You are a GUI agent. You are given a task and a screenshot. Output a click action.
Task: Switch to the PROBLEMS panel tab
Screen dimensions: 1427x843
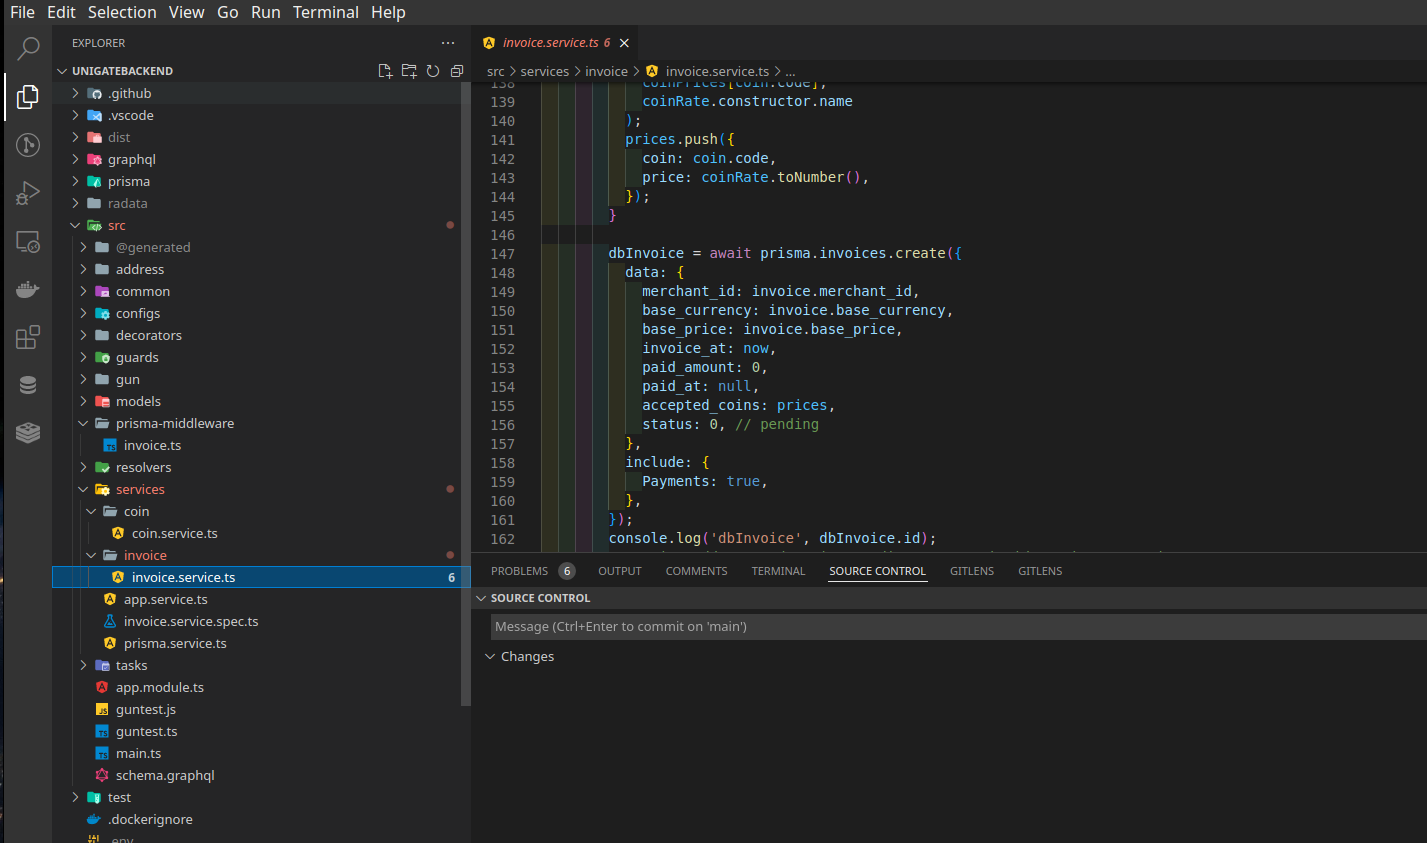(519, 571)
